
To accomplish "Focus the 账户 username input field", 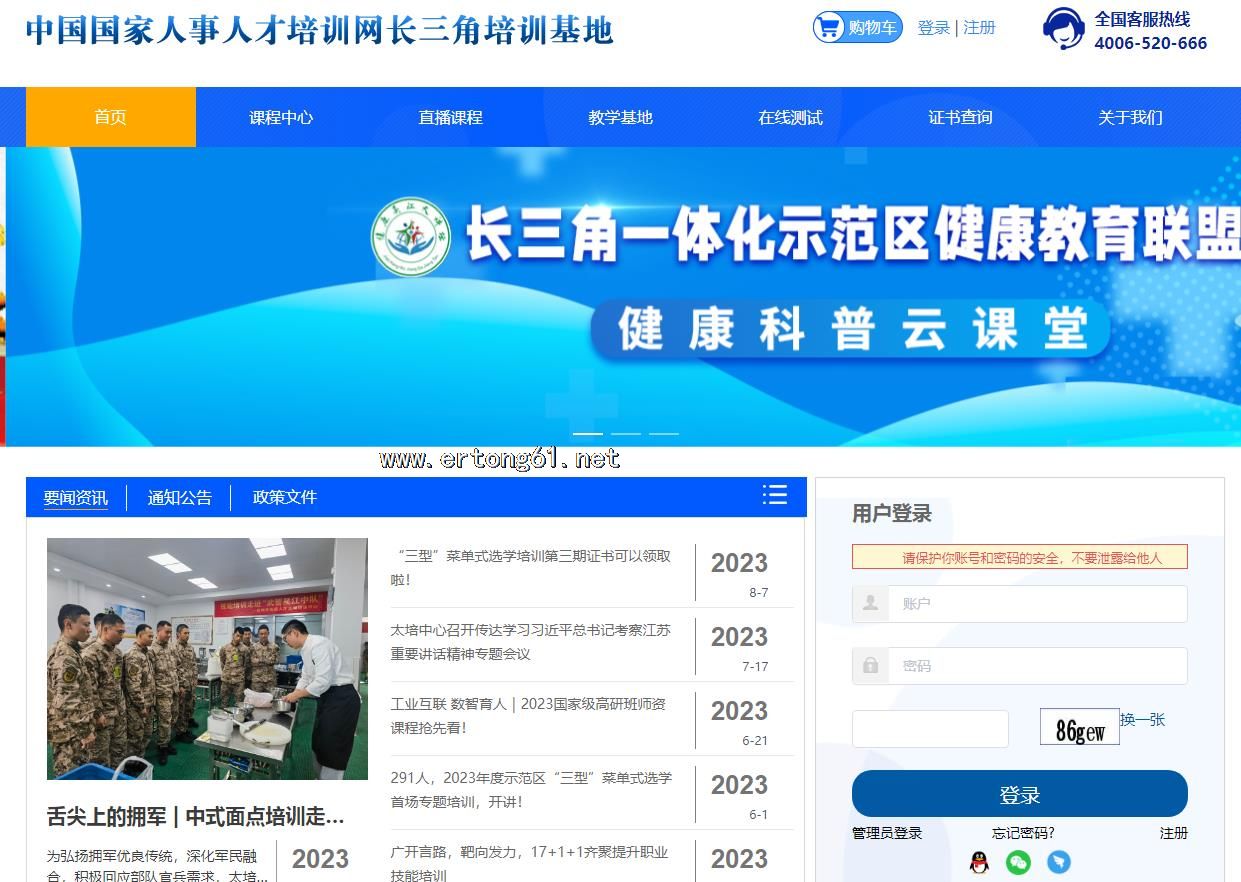I will (x=1036, y=604).
